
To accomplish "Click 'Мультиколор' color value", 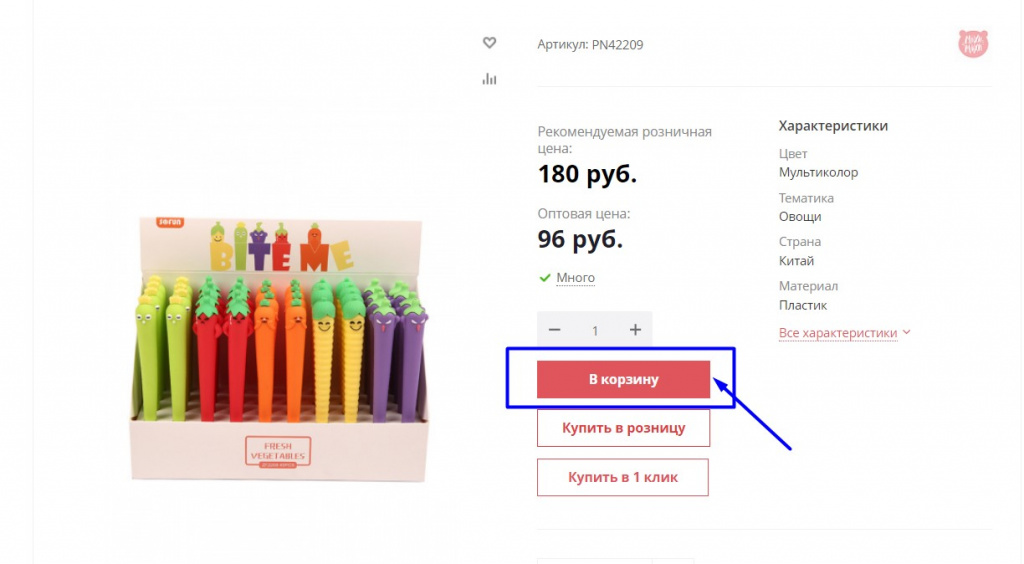I will click(x=818, y=172).
